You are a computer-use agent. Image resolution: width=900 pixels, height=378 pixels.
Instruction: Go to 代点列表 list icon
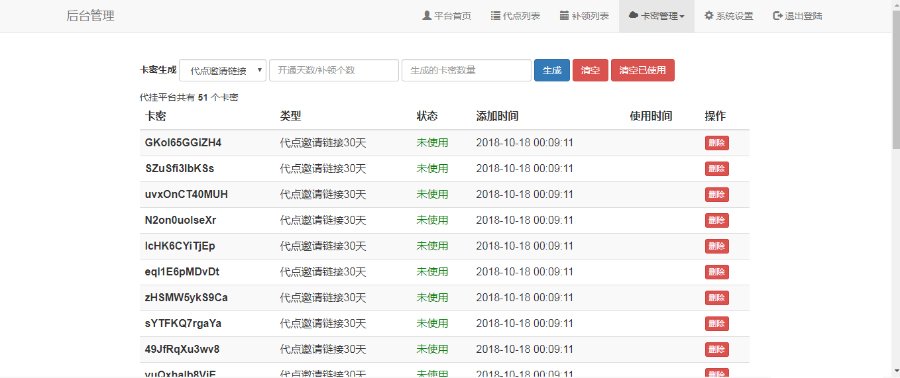click(x=495, y=16)
